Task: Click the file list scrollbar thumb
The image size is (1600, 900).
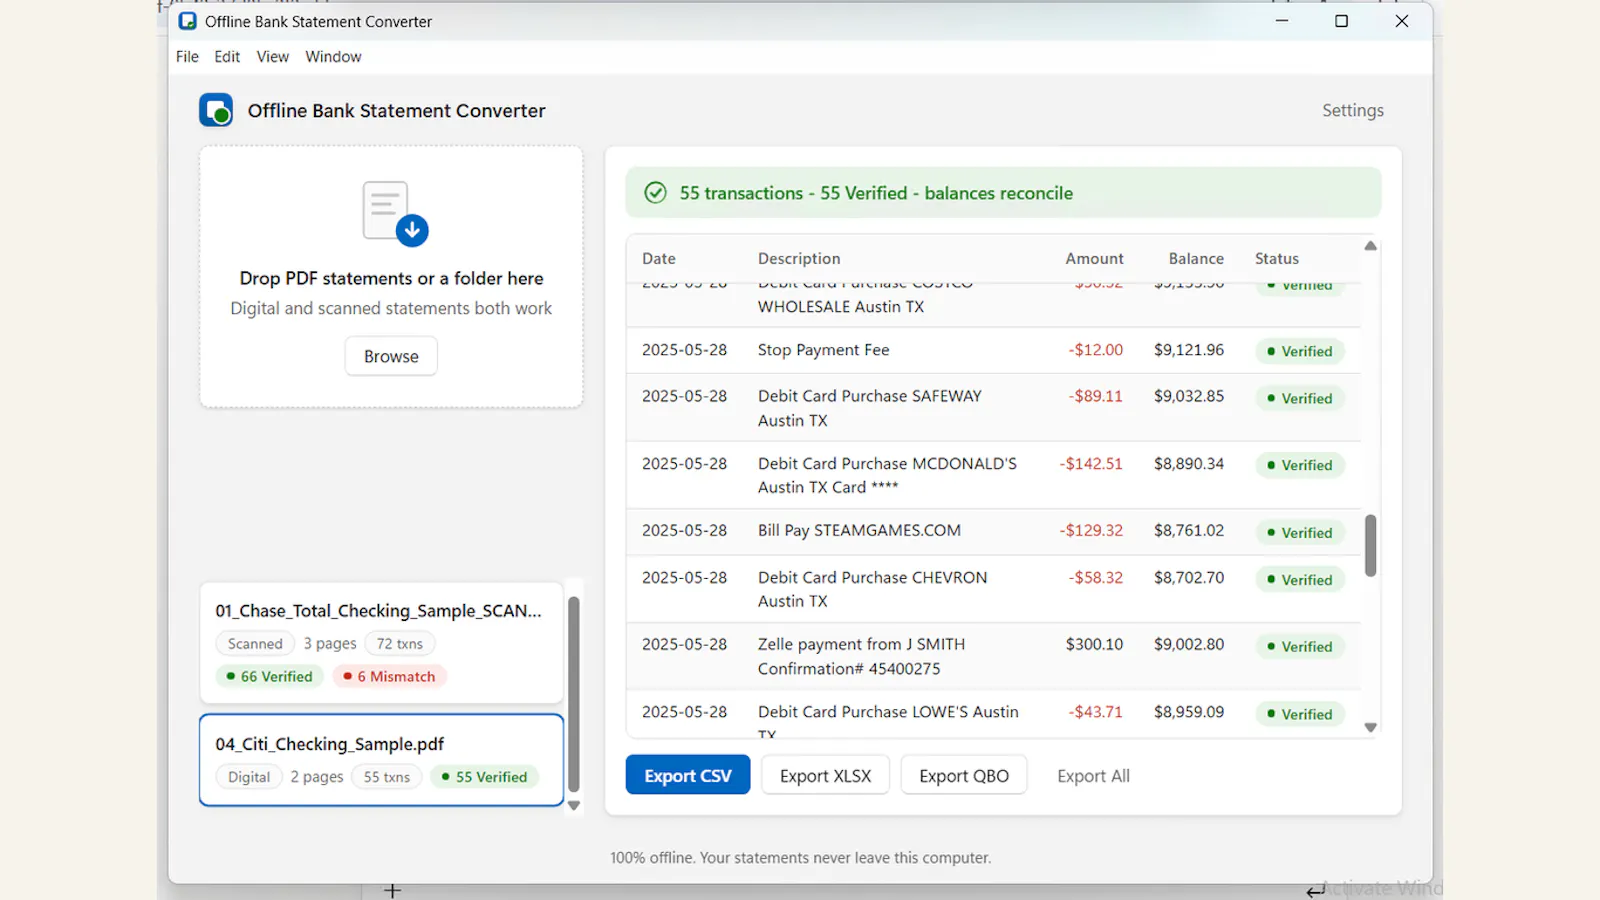Action: pos(574,694)
